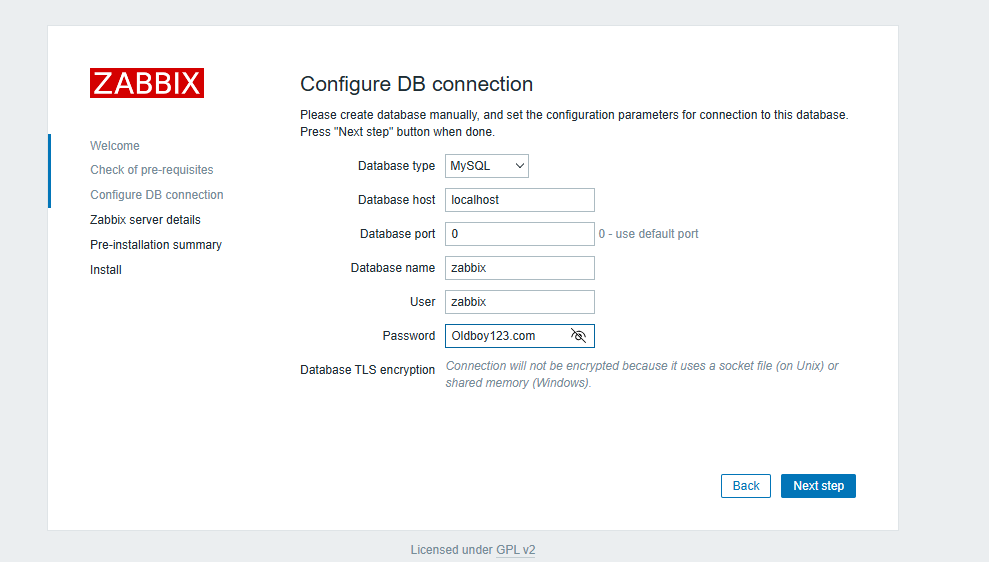Select Pre-installation summary step
The image size is (989, 562).
tap(156, 245)
